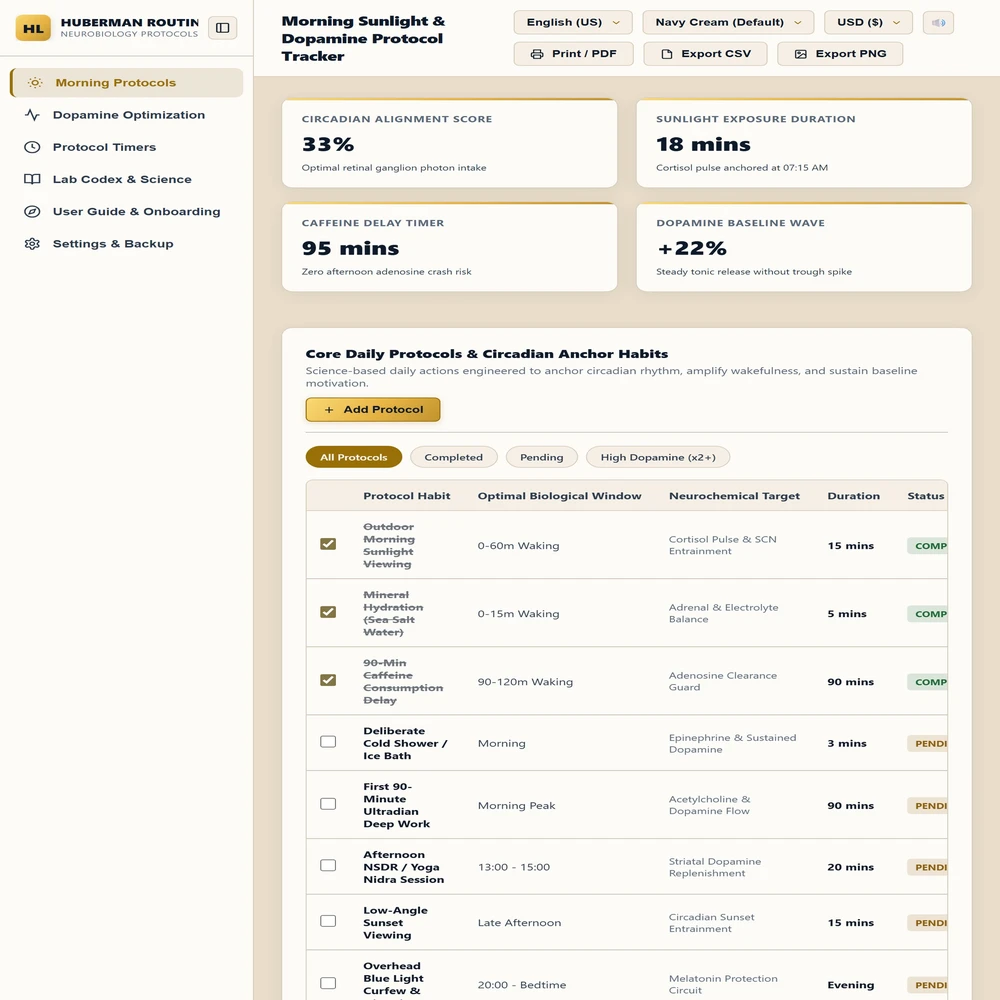Collapse the sidebar with the panel icon
The image size is (1000, 1000).
[x=223, y=28]
